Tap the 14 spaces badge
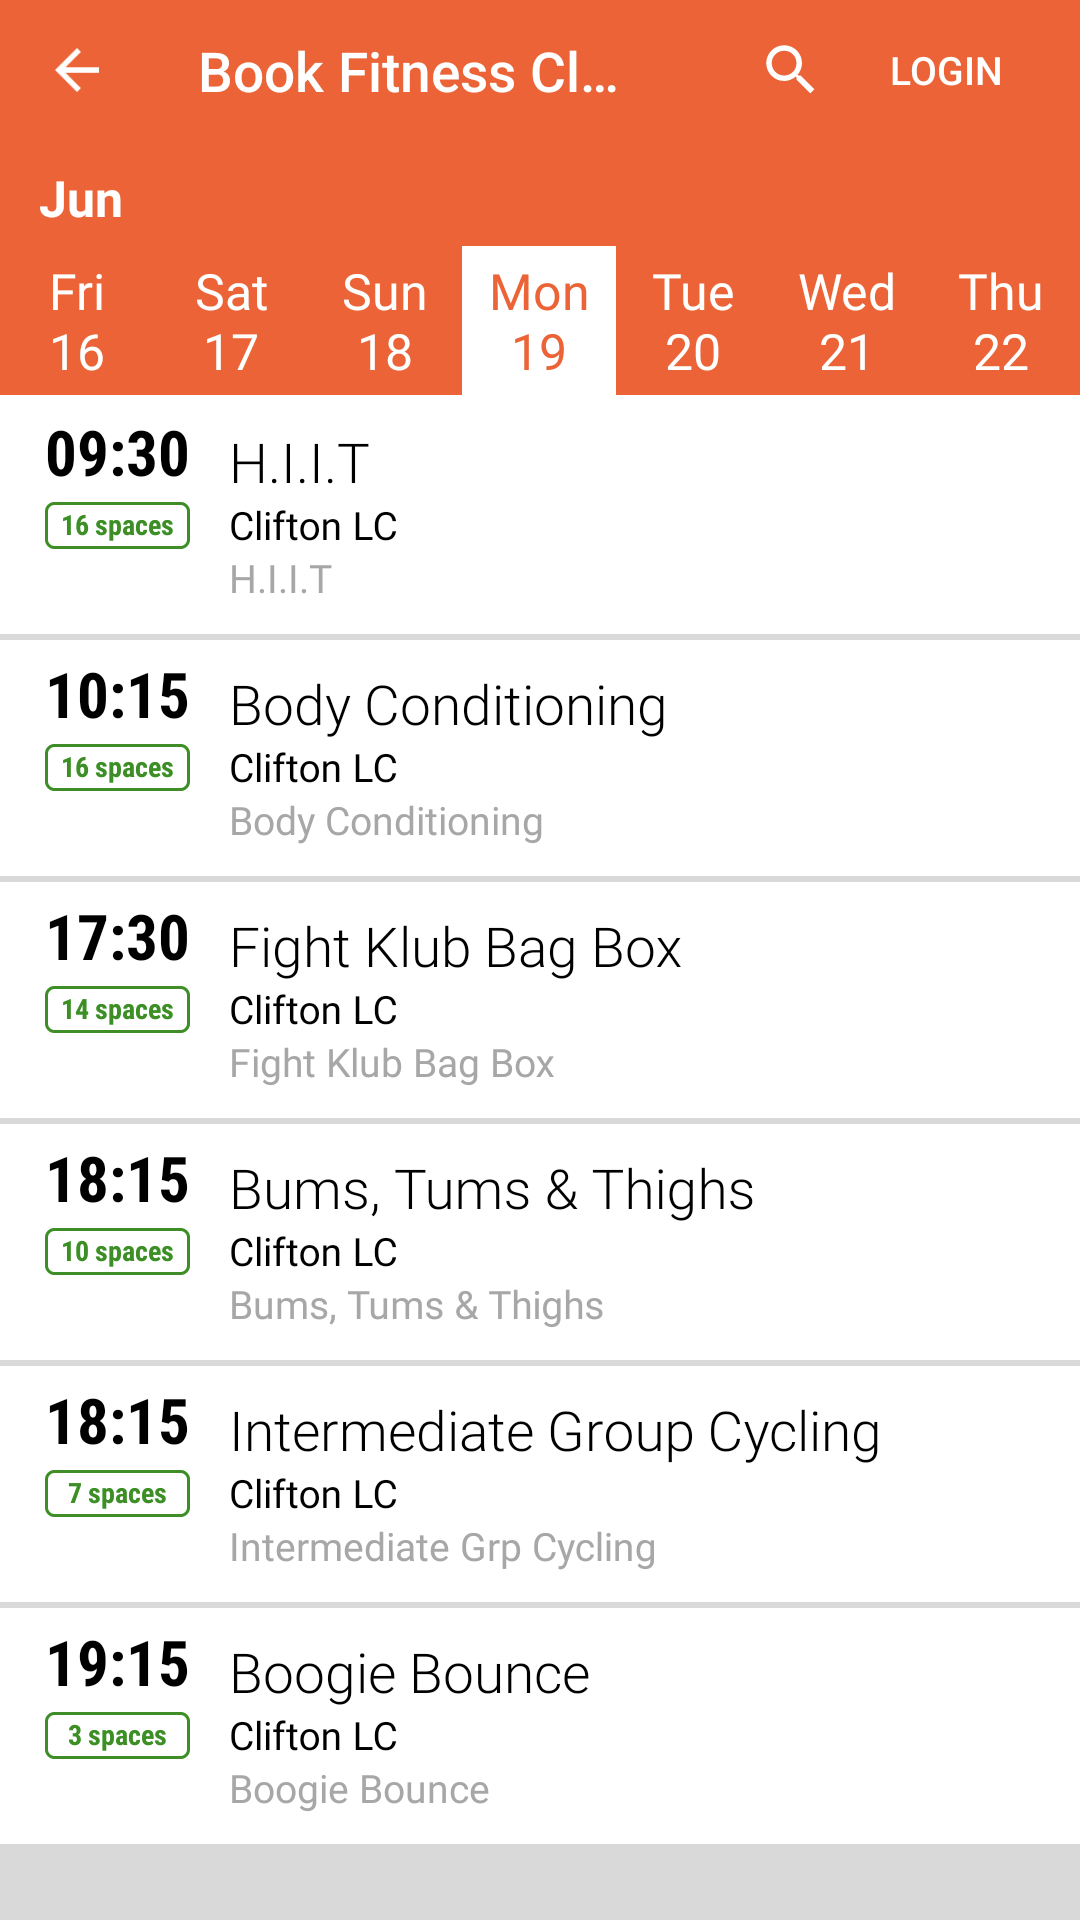This screenshot has width=1080, height=1920. tap(117, 1010)
